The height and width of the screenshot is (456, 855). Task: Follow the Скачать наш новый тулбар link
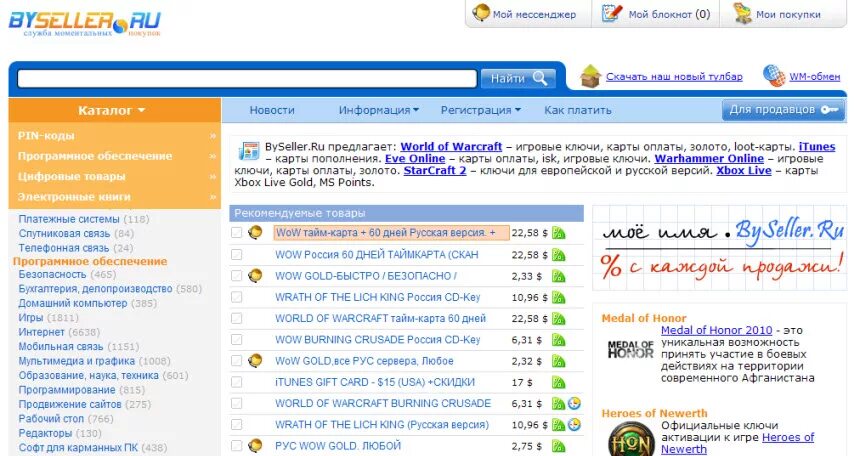674,77
